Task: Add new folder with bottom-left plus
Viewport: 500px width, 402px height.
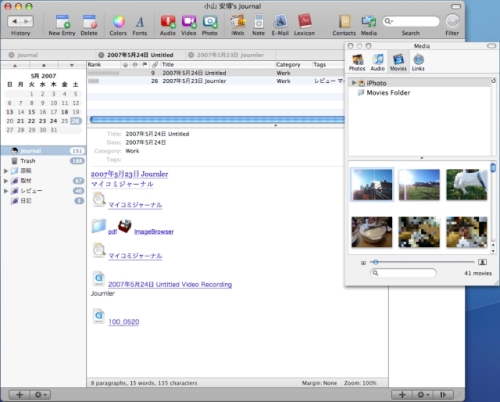Action: 19,395
